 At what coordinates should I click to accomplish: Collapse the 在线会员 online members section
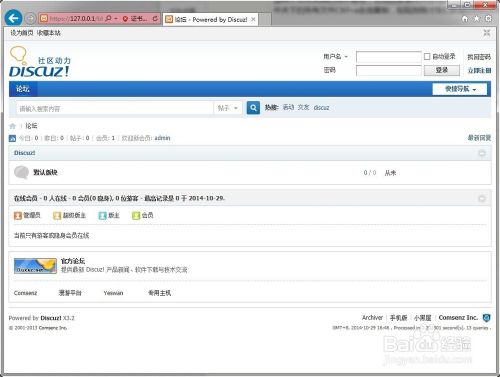coord(482,199)
